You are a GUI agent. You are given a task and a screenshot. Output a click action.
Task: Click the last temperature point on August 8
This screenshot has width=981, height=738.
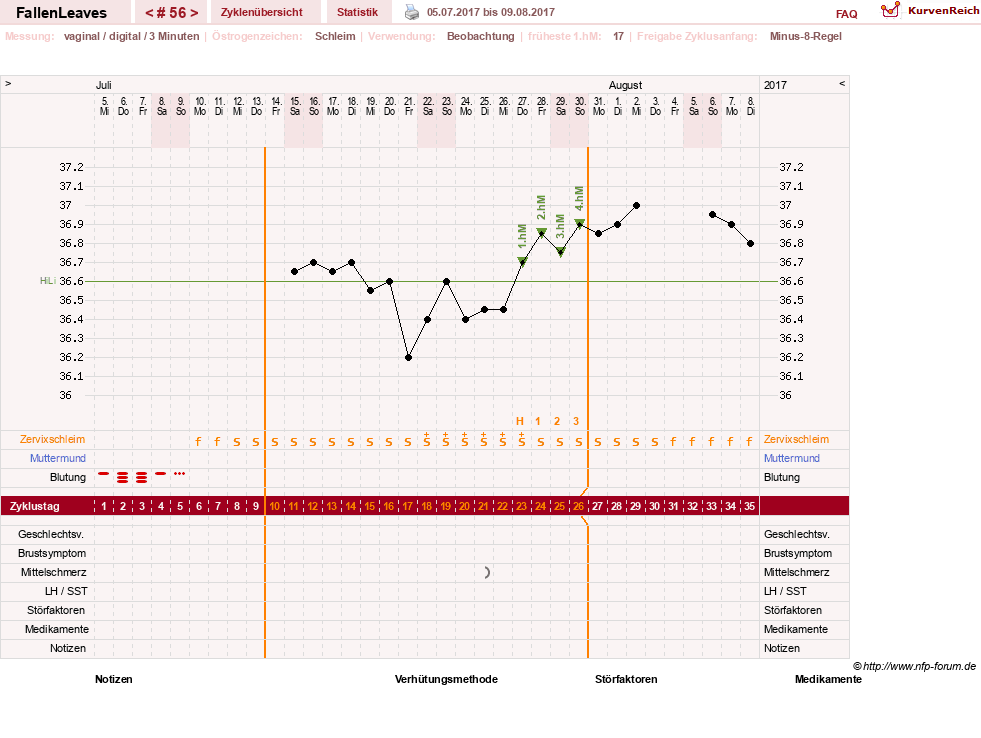point(751,243)
